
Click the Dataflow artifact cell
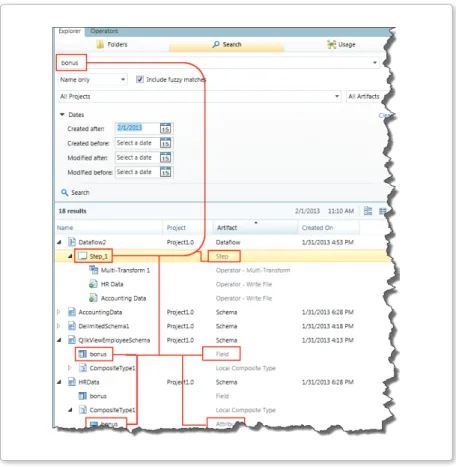tap(228, 242)
